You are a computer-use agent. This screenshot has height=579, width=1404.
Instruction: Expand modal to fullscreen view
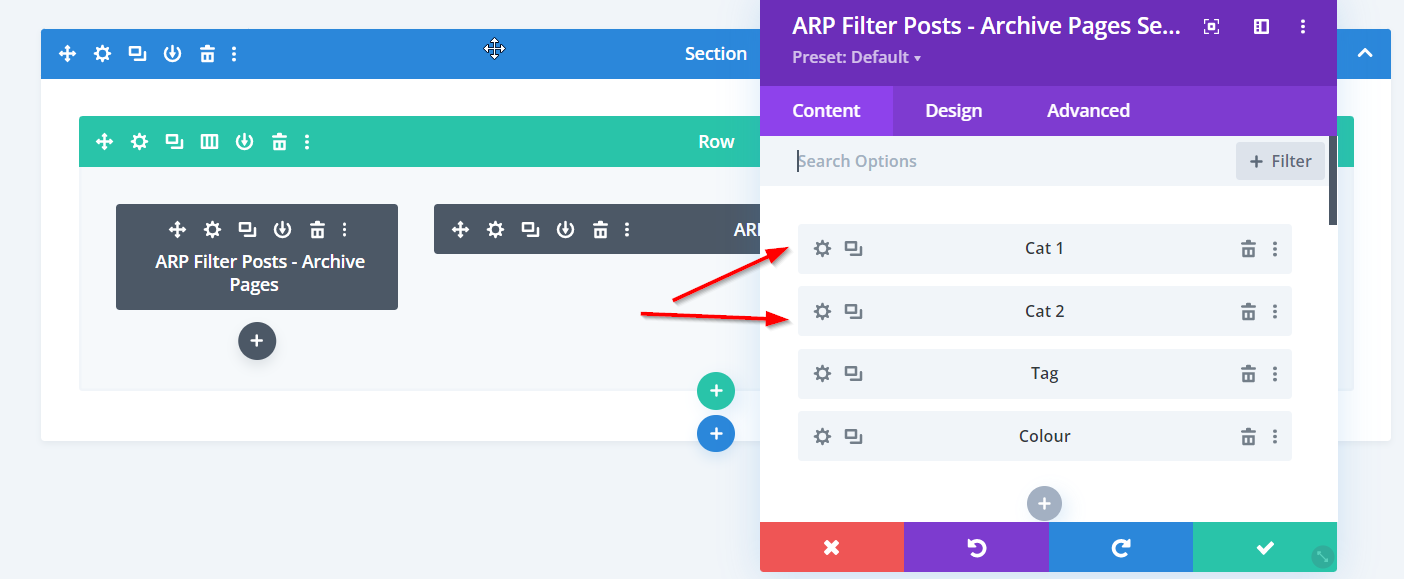click(1211, 27)
